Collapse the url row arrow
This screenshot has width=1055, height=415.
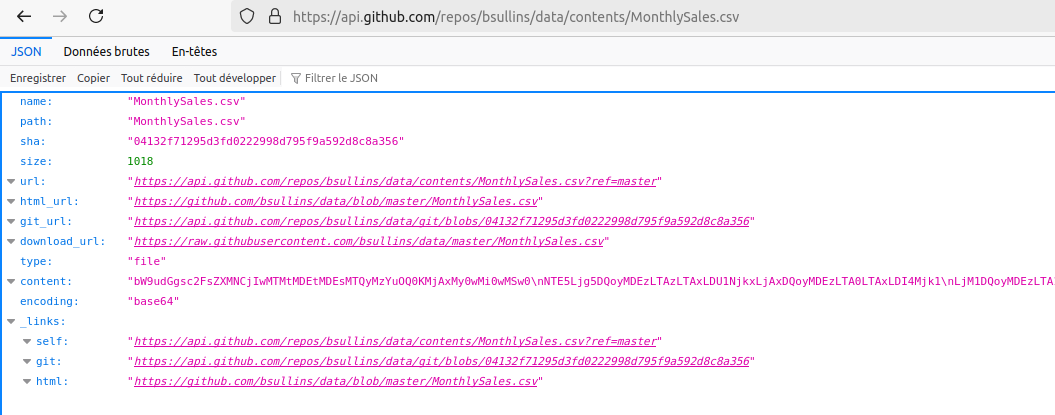(x=11, y=181)
